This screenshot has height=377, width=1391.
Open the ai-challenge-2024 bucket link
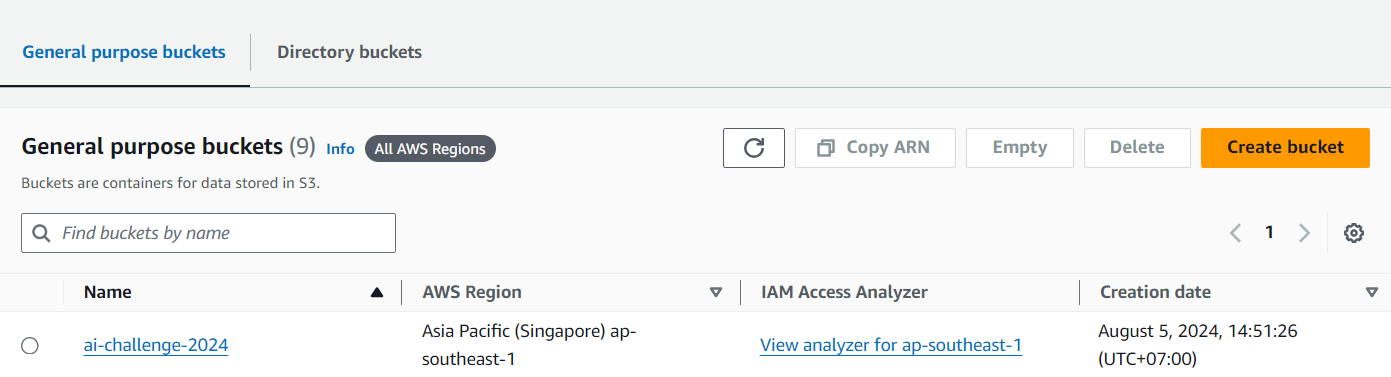(x=156, y=346)
